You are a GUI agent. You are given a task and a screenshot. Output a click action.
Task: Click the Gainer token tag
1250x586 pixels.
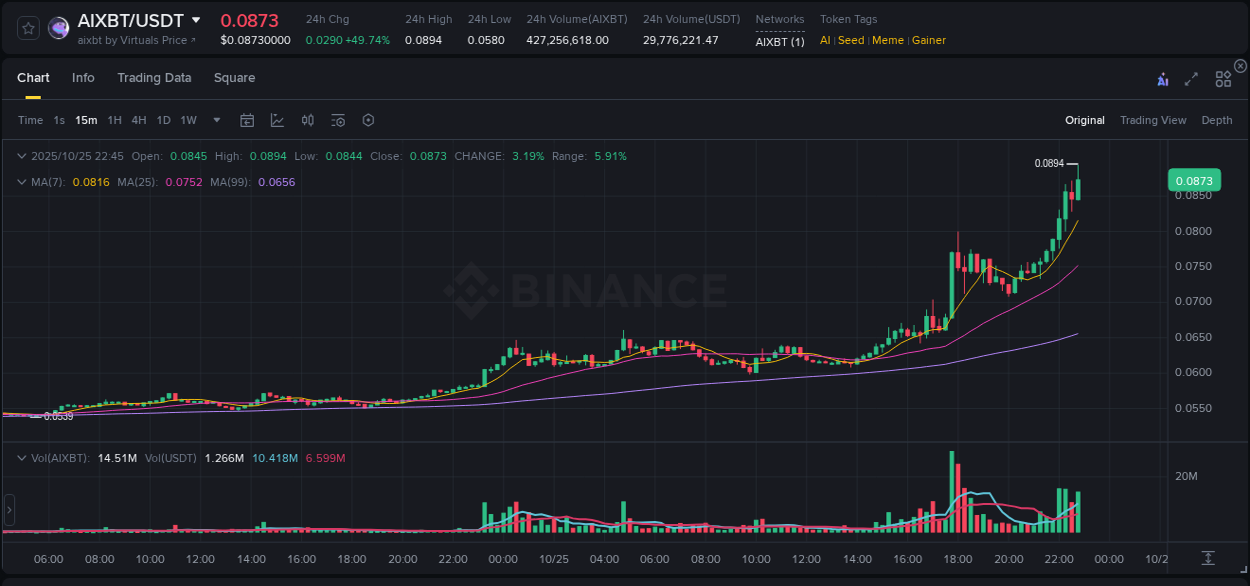929,40
